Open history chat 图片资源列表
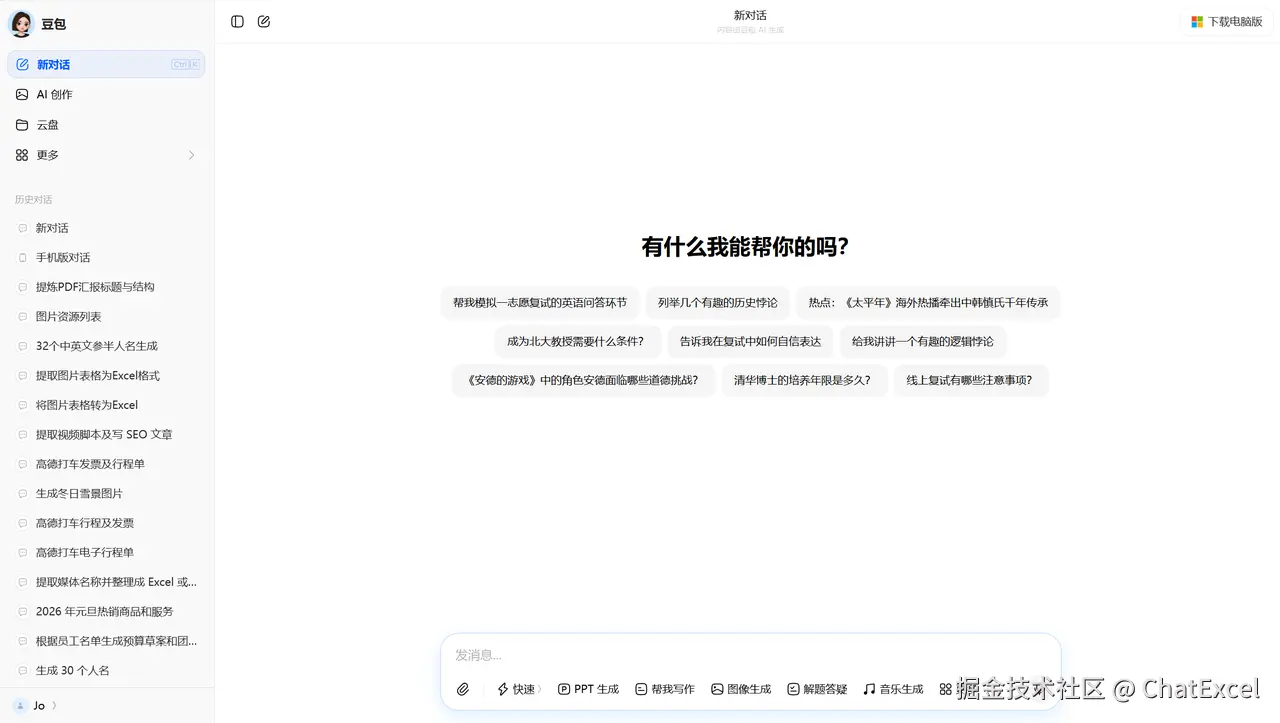 click(106, 316)
